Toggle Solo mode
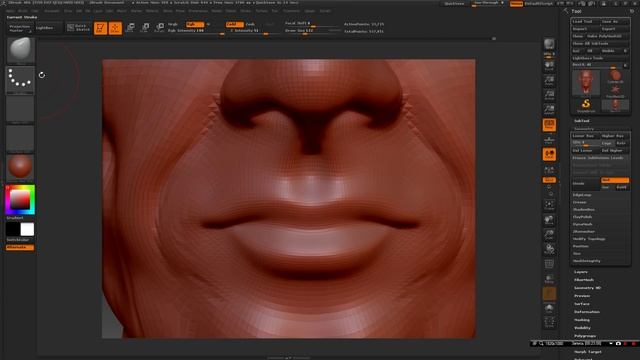 [549, 307]
